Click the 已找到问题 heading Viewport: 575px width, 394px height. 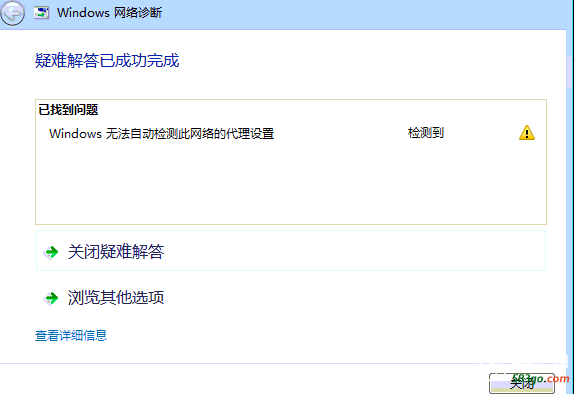click(x=68, y=110)
